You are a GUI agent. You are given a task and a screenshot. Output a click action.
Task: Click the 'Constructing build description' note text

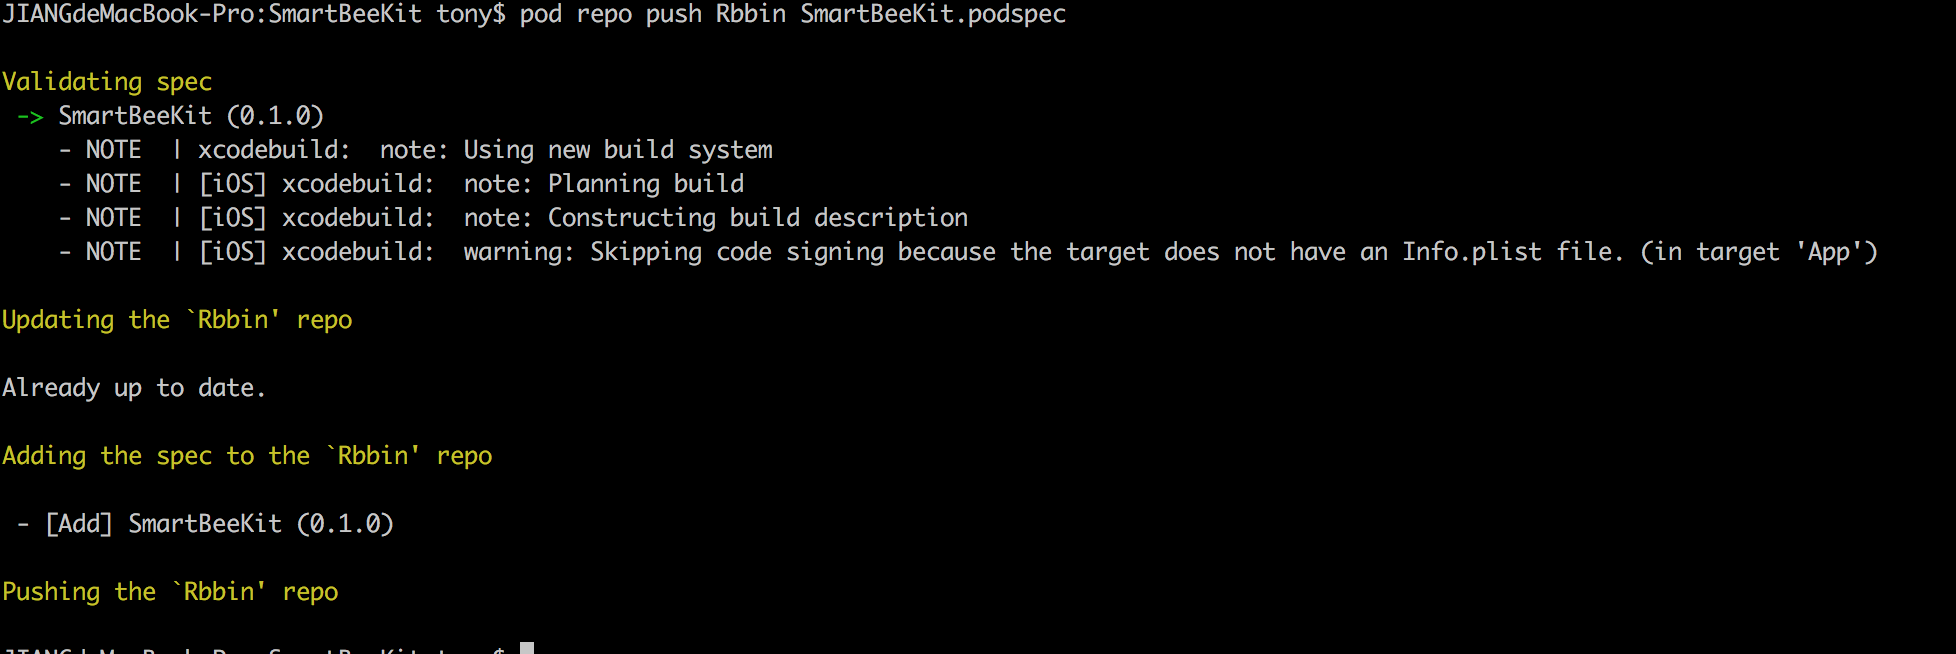757,218
